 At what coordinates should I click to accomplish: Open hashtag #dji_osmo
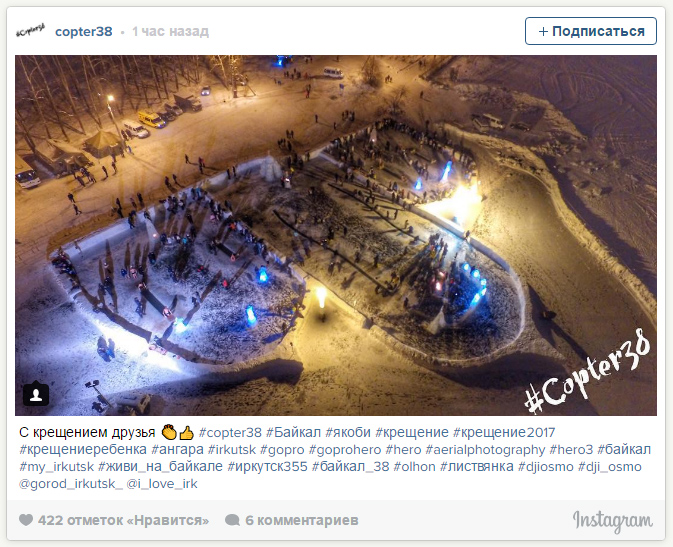point(609,467)
